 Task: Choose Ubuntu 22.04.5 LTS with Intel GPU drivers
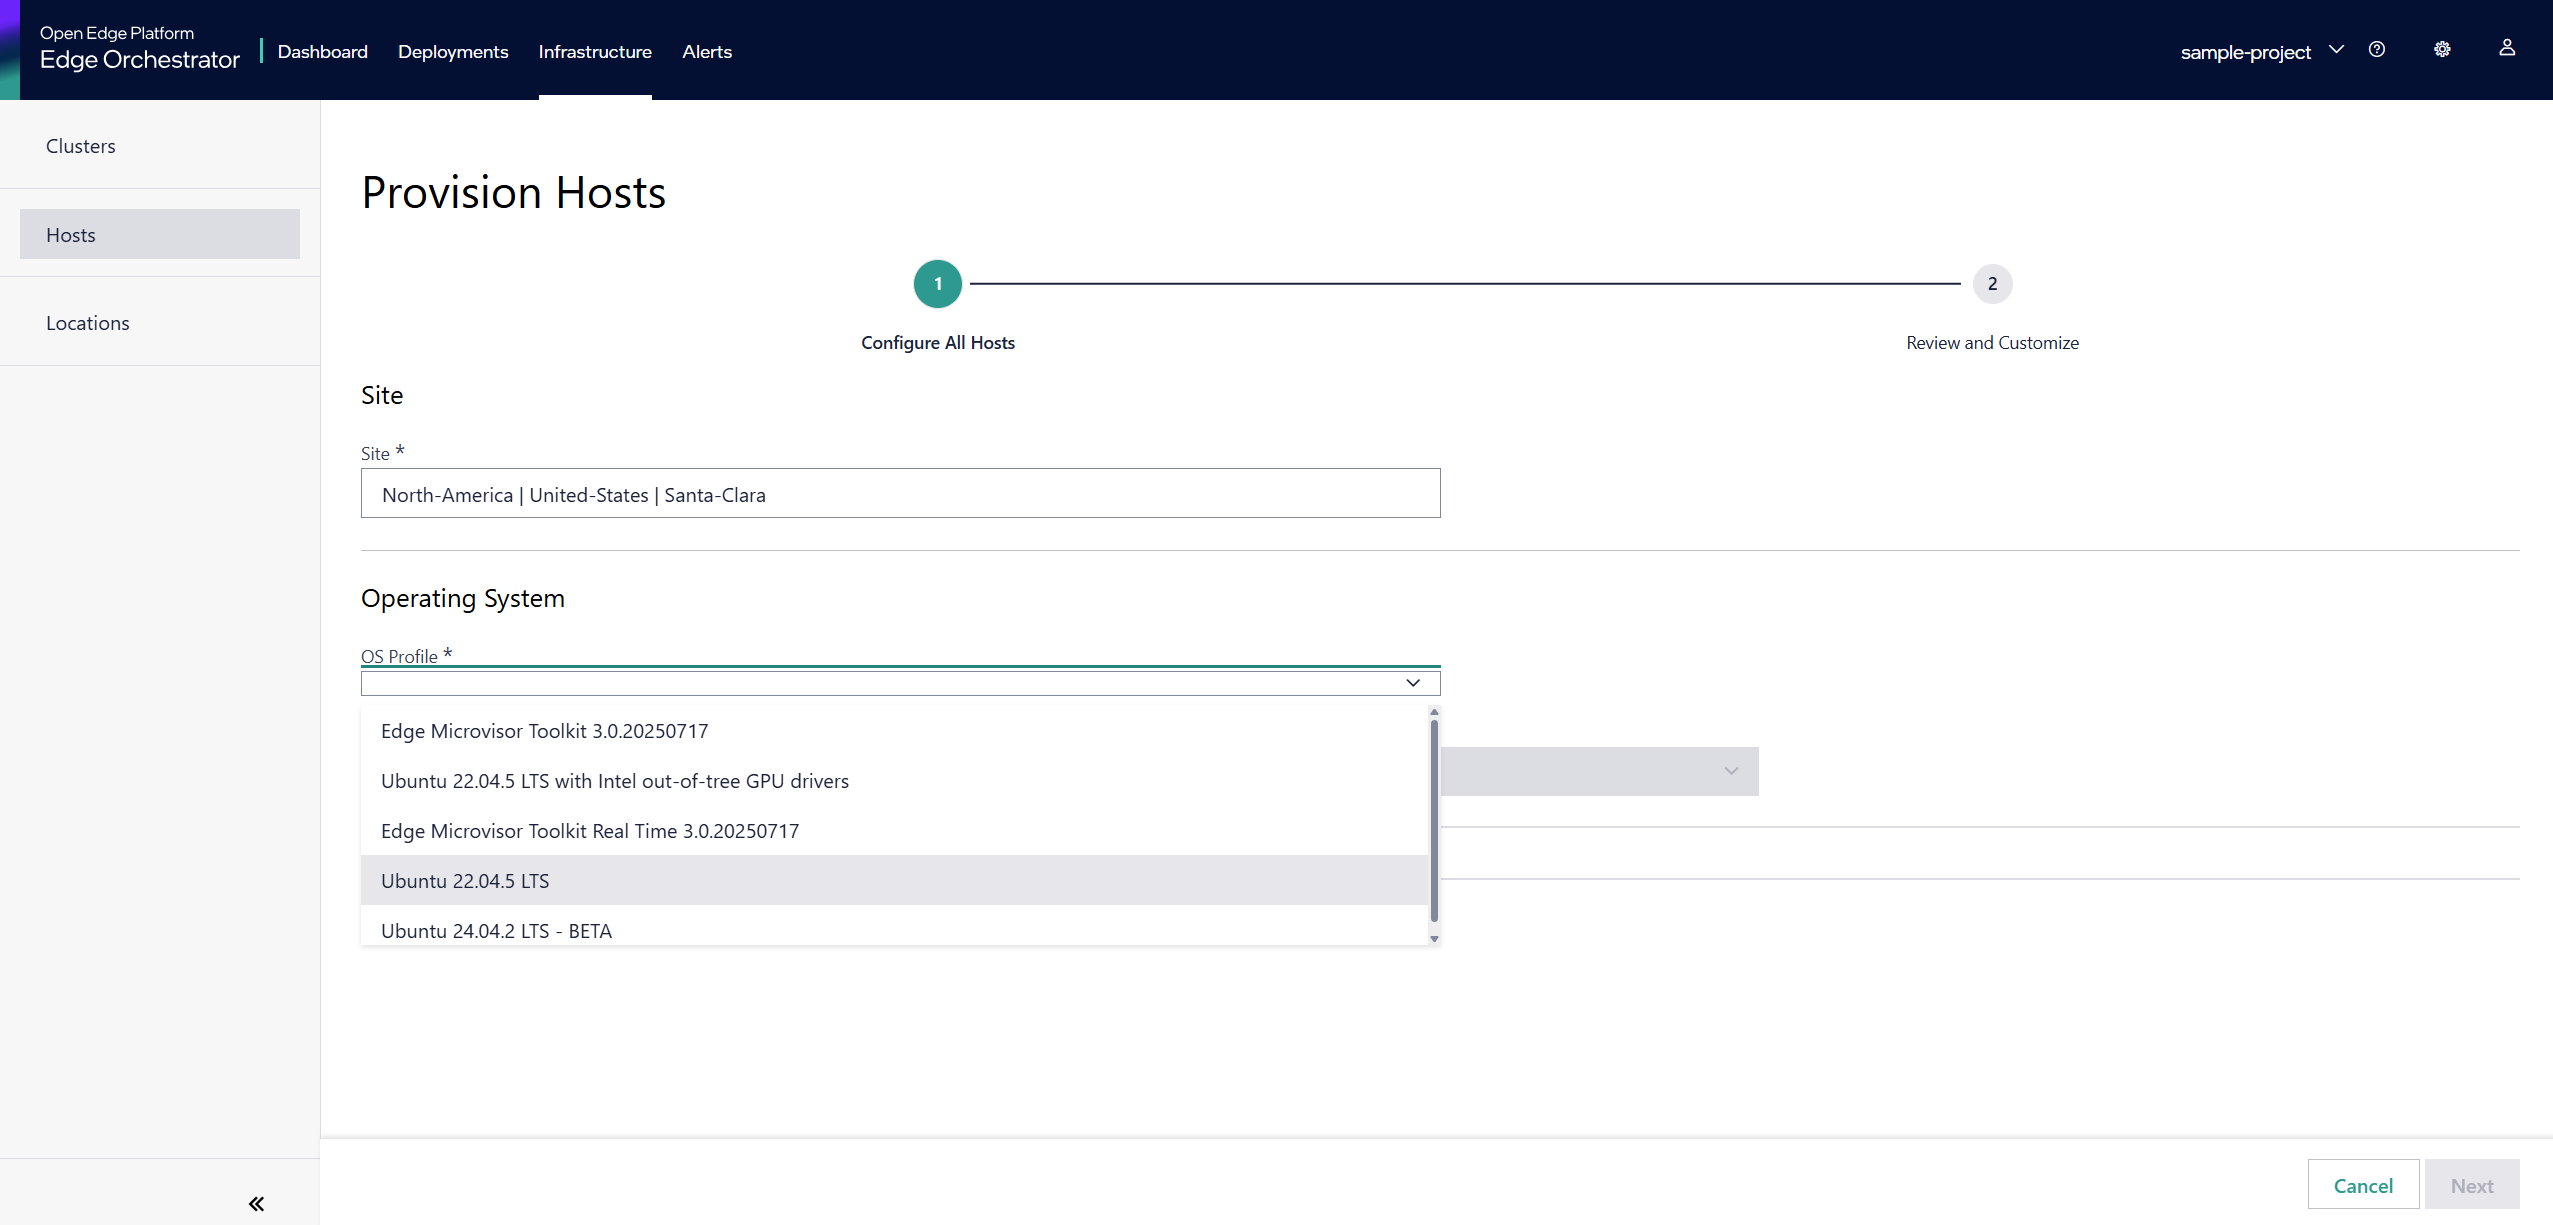tap(894, 781)
